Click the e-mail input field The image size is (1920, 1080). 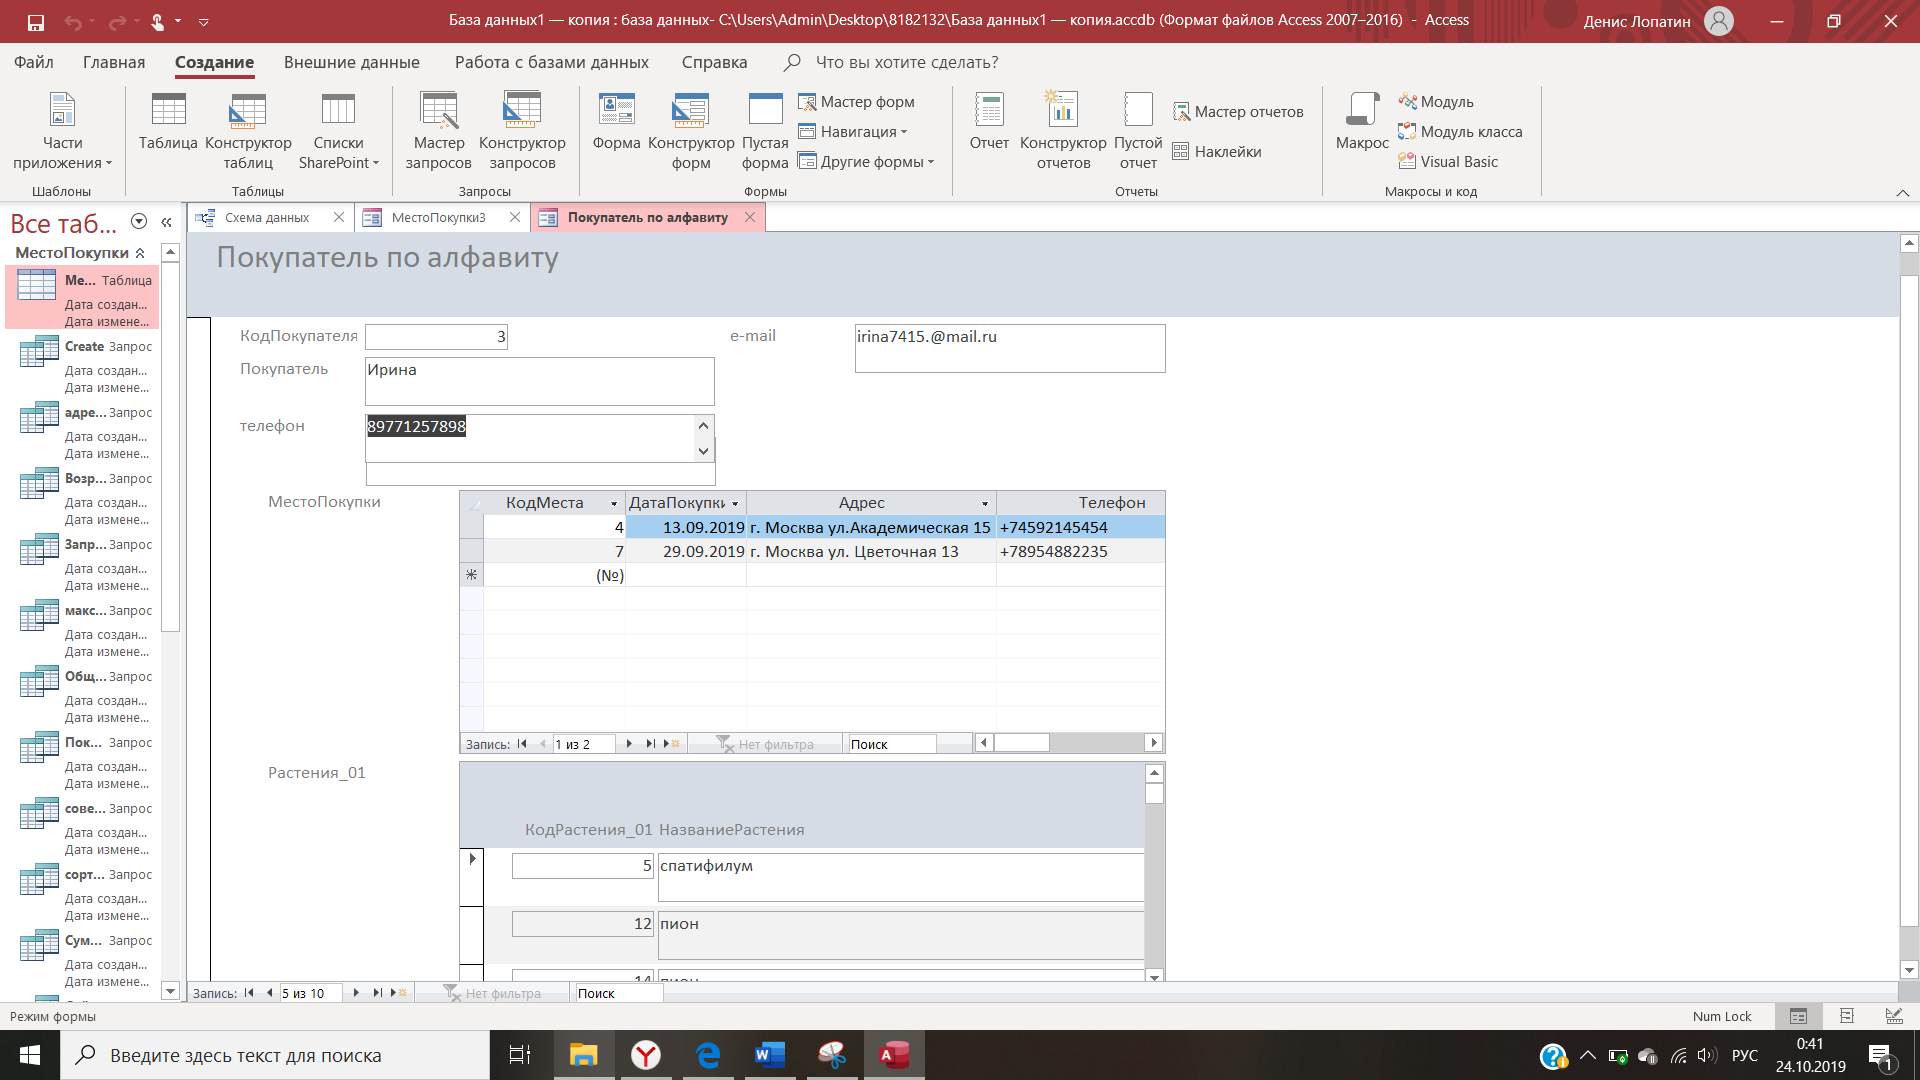1009,347
